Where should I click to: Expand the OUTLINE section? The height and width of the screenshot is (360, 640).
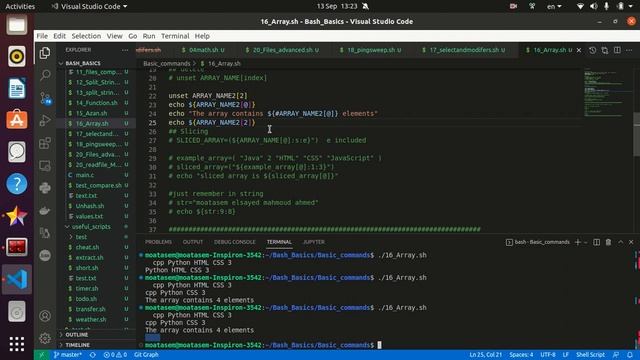coord(77,335)
